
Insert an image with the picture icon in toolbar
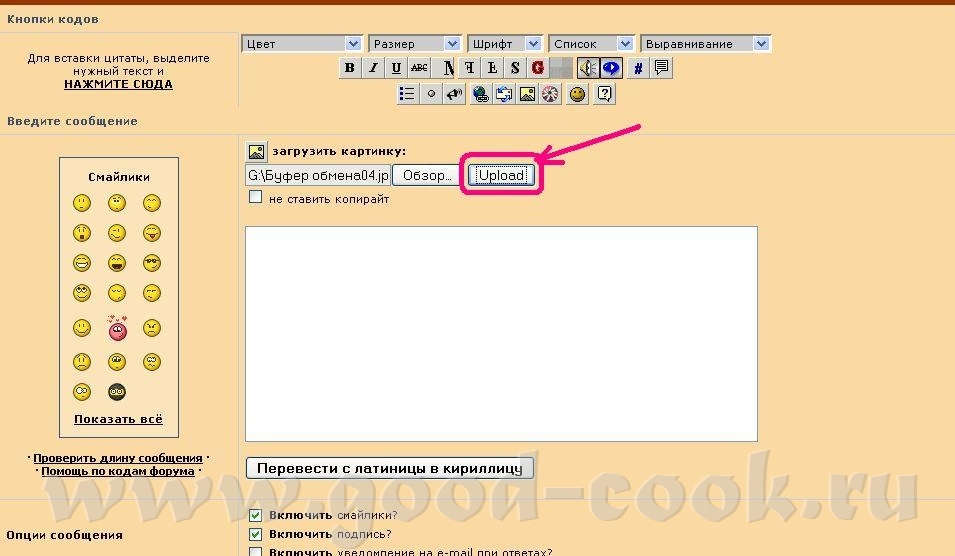[x=527, y=94]
